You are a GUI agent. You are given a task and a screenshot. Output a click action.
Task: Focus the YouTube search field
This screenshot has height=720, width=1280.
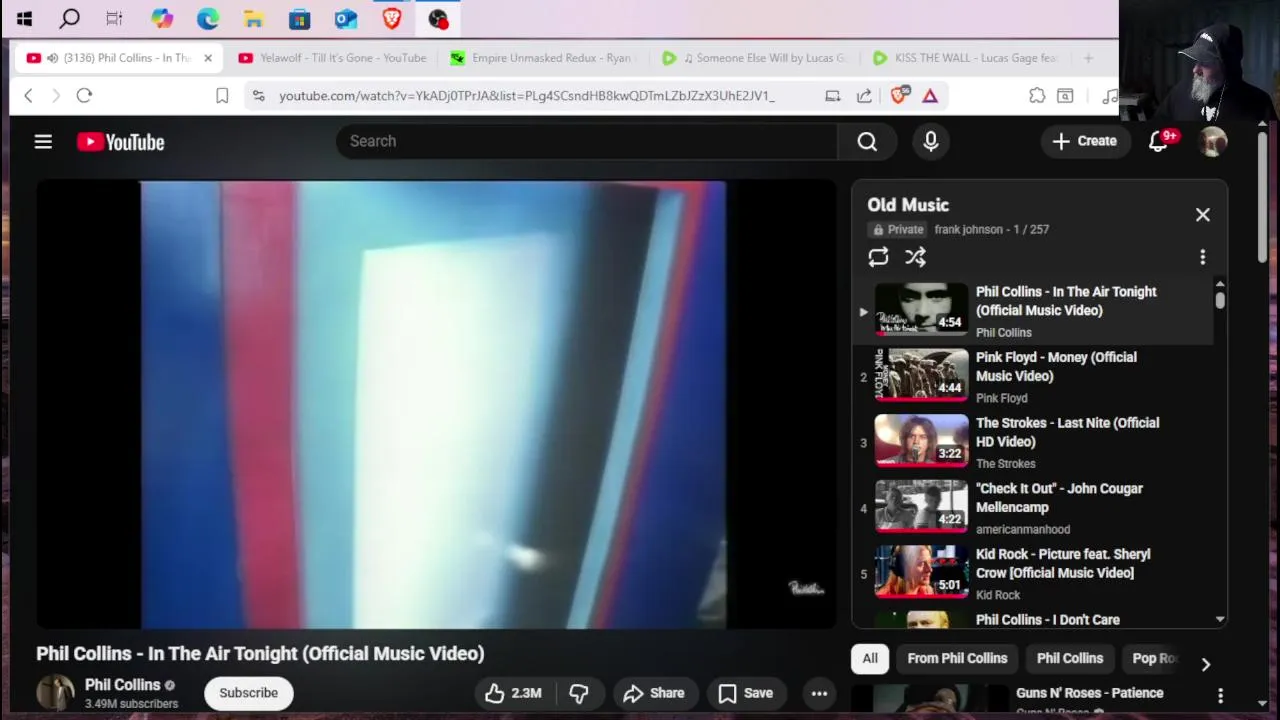587,141
